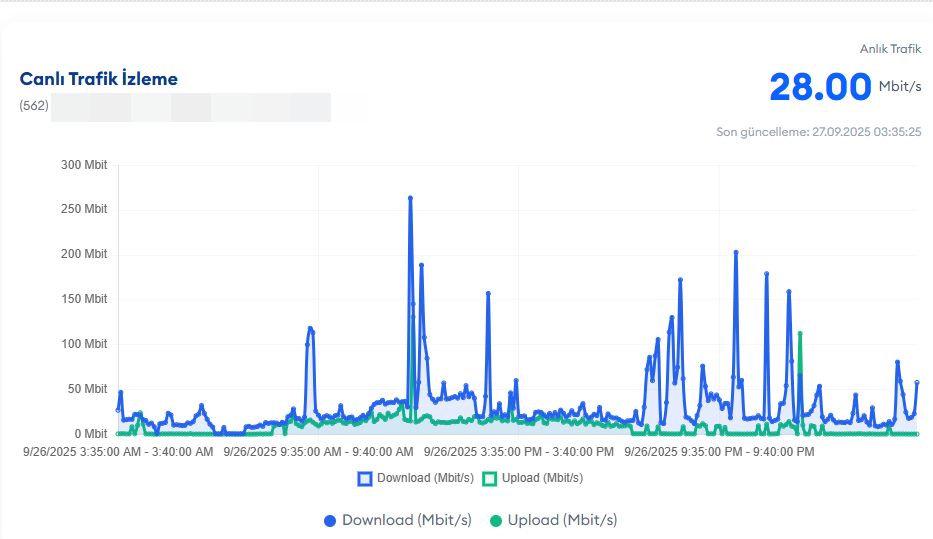Select the 28.00 Mbit/s live traffic value
Image resolution: width=933 pixels, height=539 pixels.
(x=845, y=87)
